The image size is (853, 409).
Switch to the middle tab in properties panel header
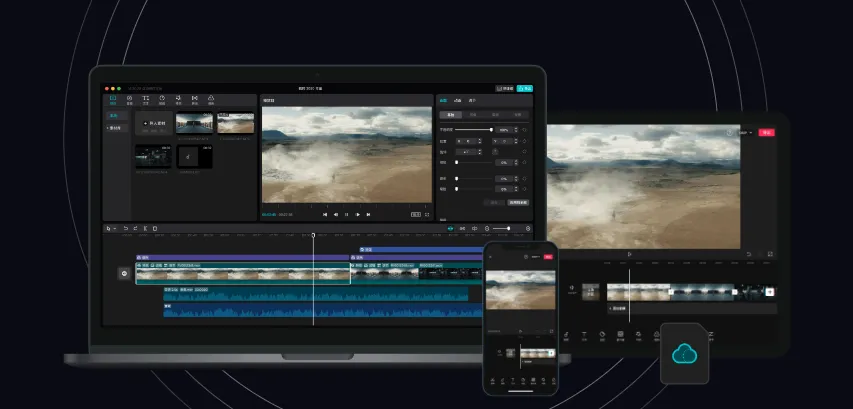[x=458, y=101]
